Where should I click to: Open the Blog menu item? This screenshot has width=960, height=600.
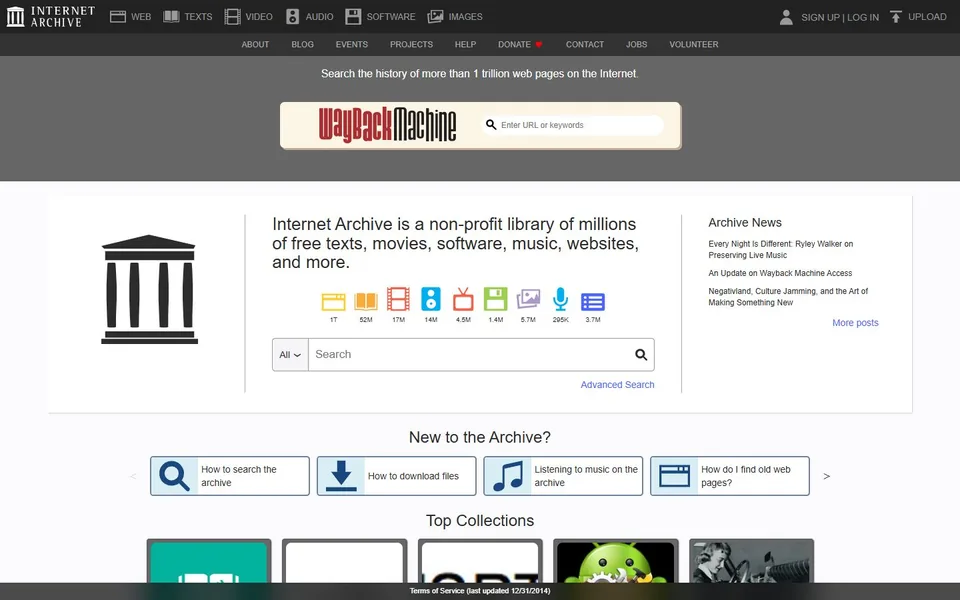[x=302, y=45]
